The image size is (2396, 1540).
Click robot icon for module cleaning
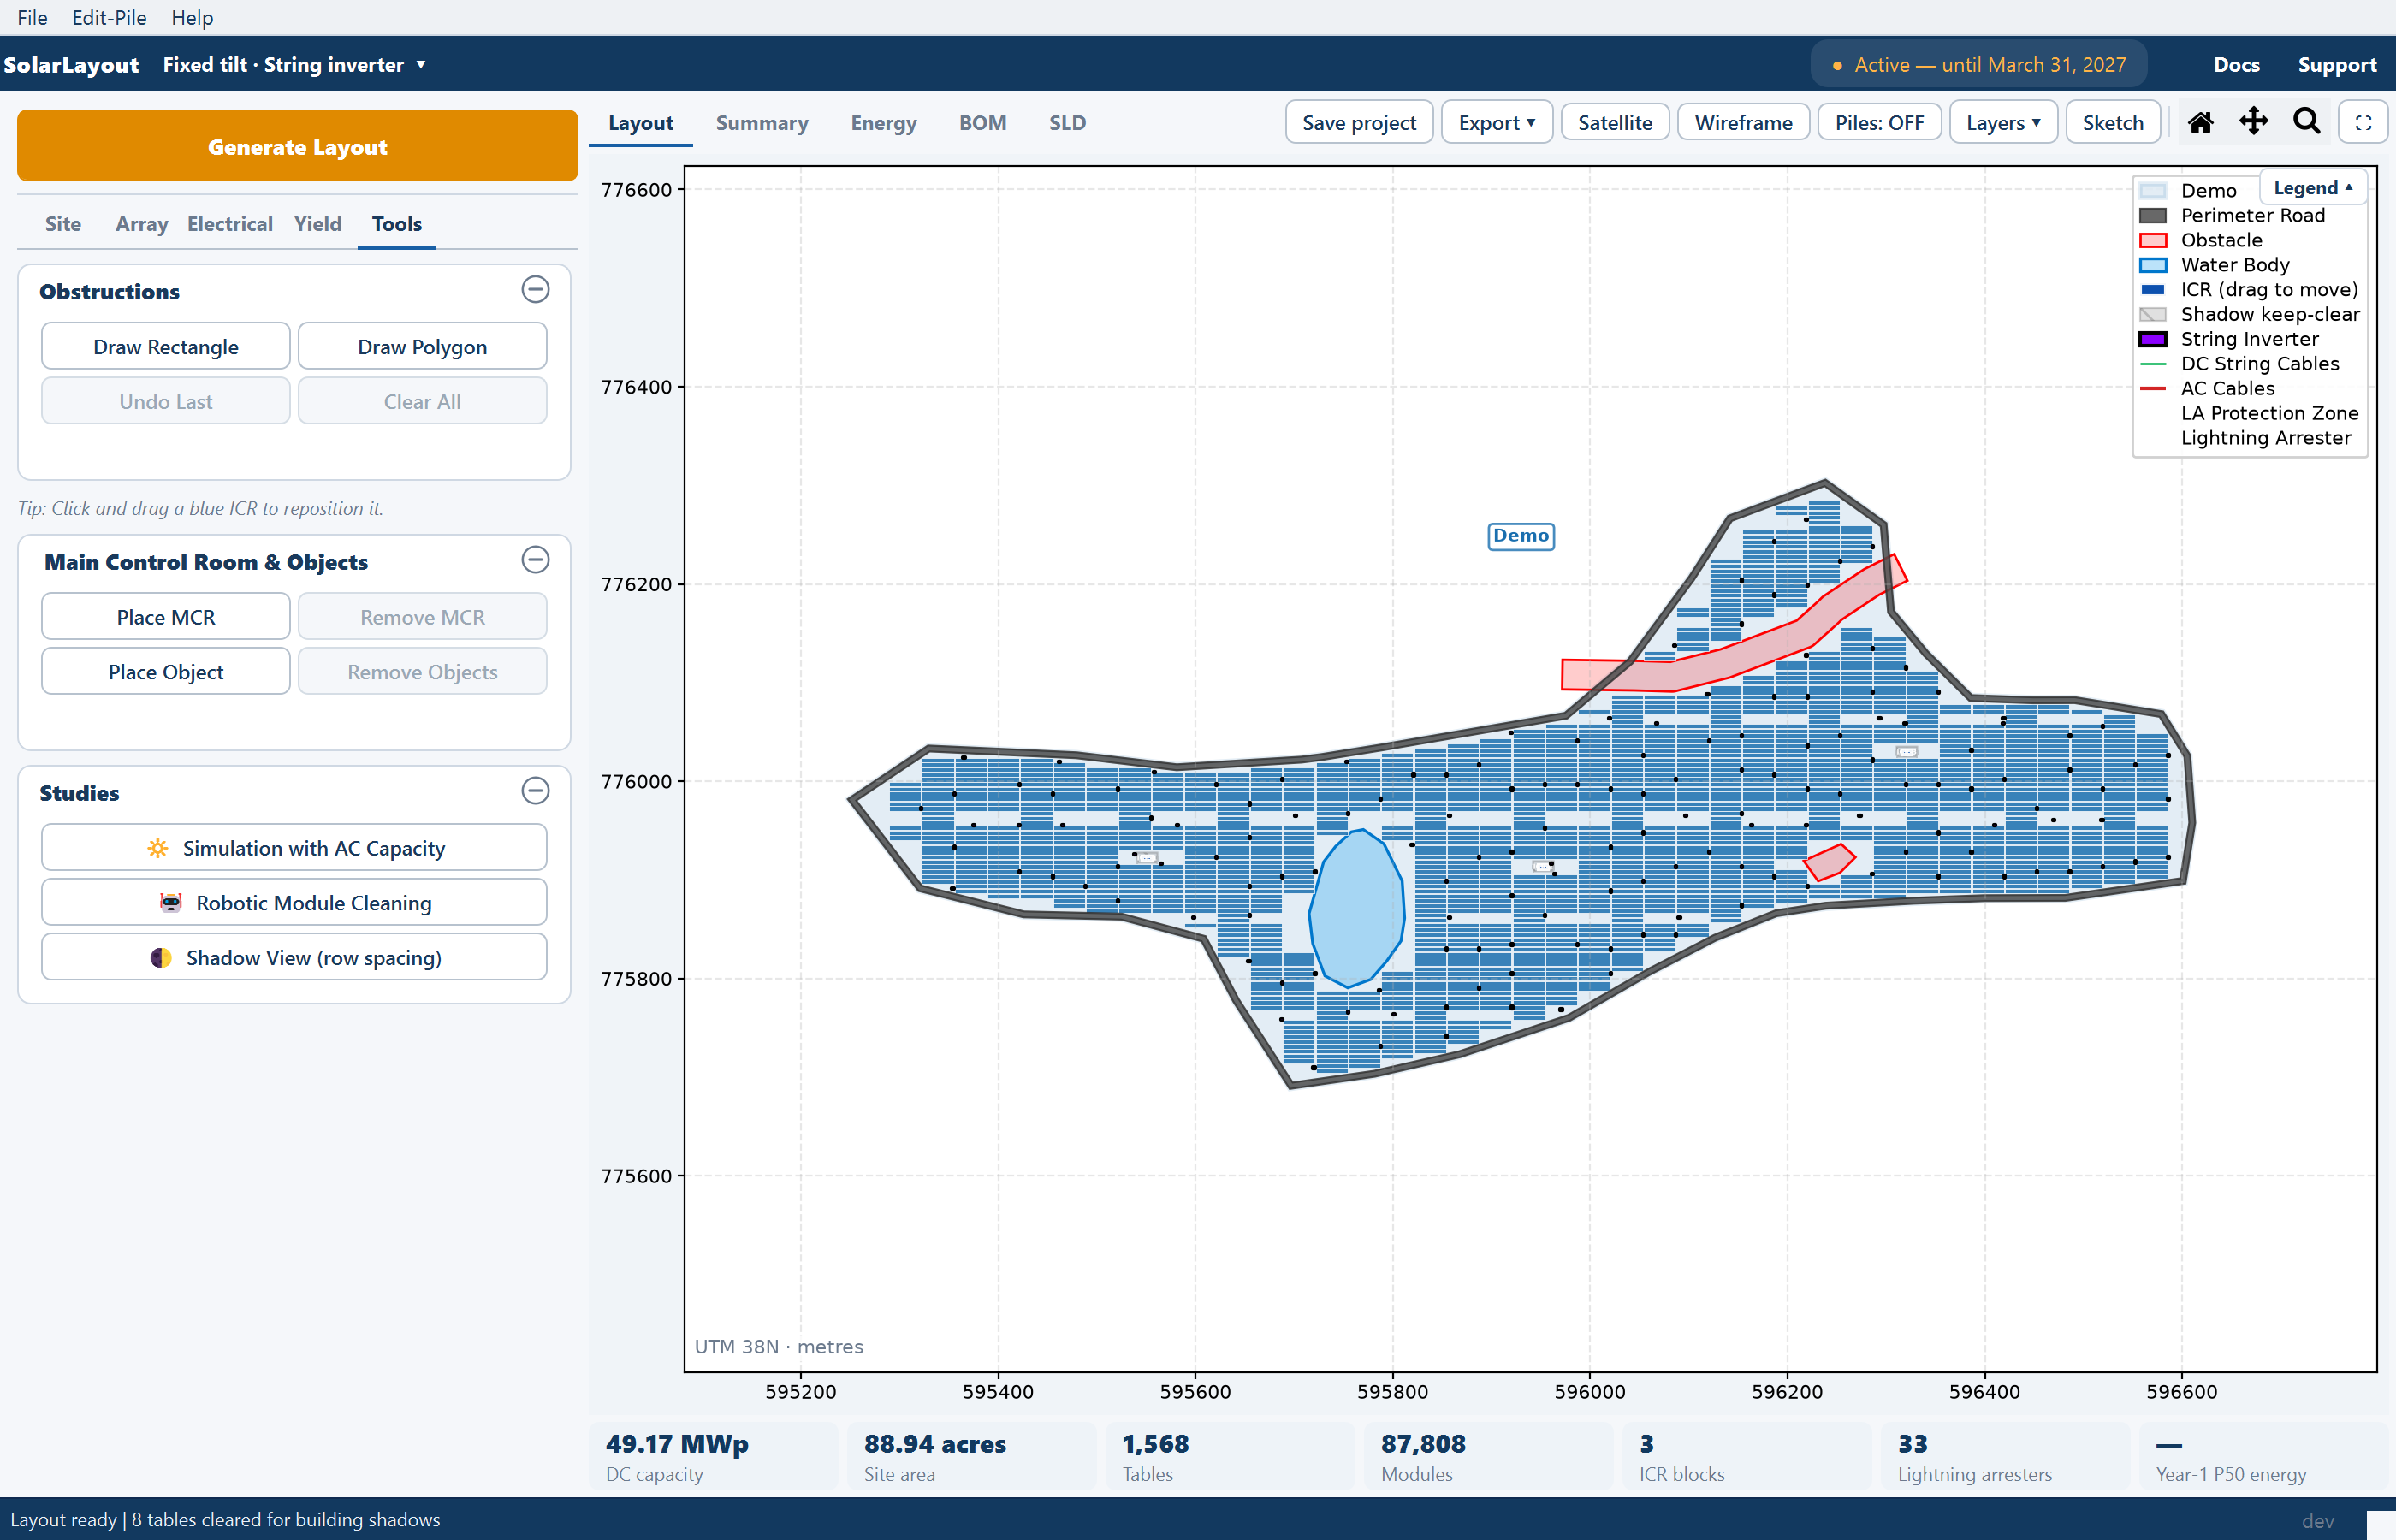[x=171, y=903]
